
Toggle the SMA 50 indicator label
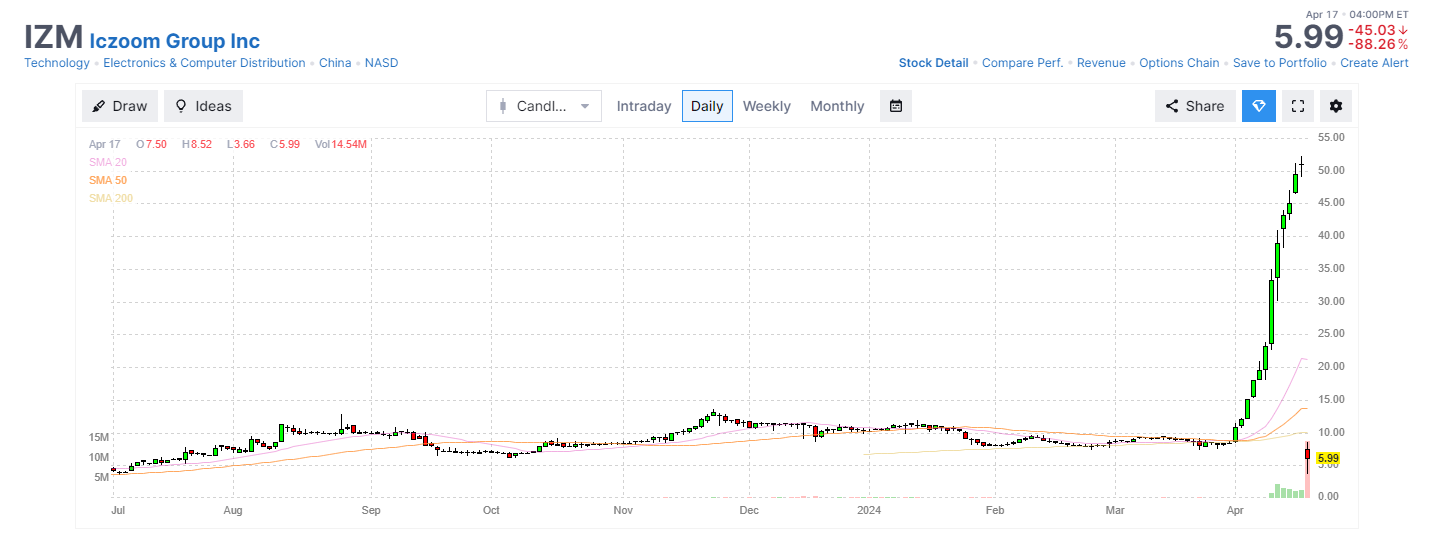107,180
